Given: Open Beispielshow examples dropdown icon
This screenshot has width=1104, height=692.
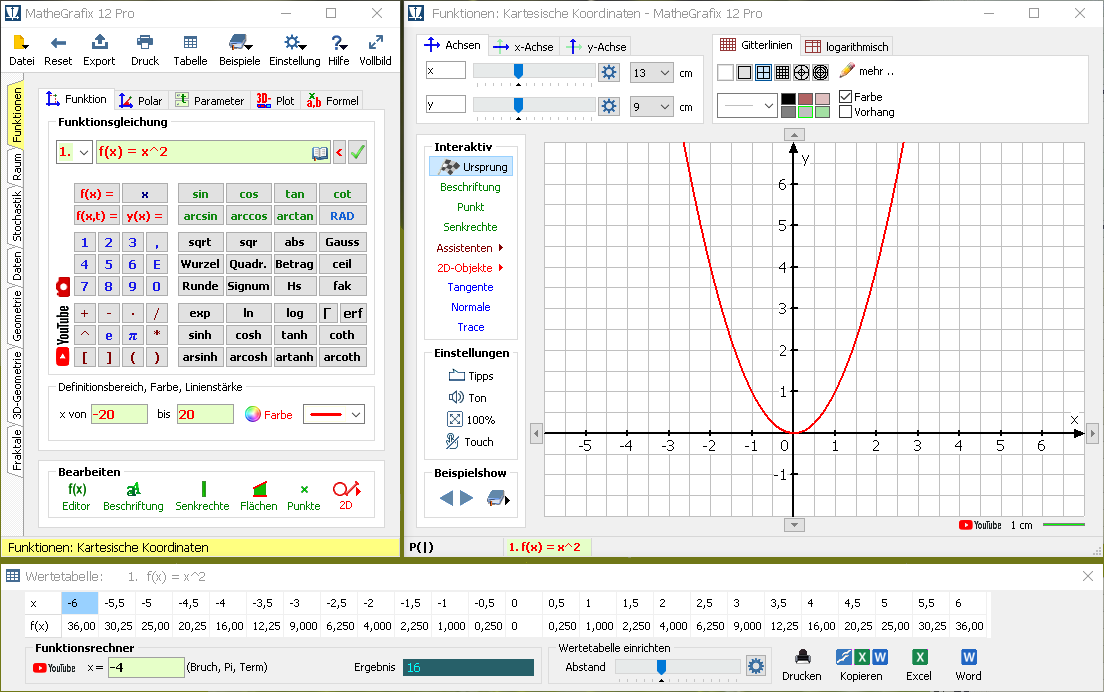Looking at the screenshot, I should 498,499.
